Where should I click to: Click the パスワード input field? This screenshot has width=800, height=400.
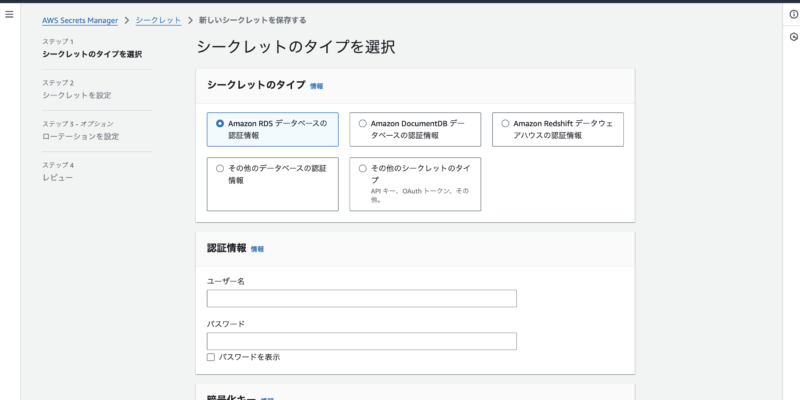point(361,341)
